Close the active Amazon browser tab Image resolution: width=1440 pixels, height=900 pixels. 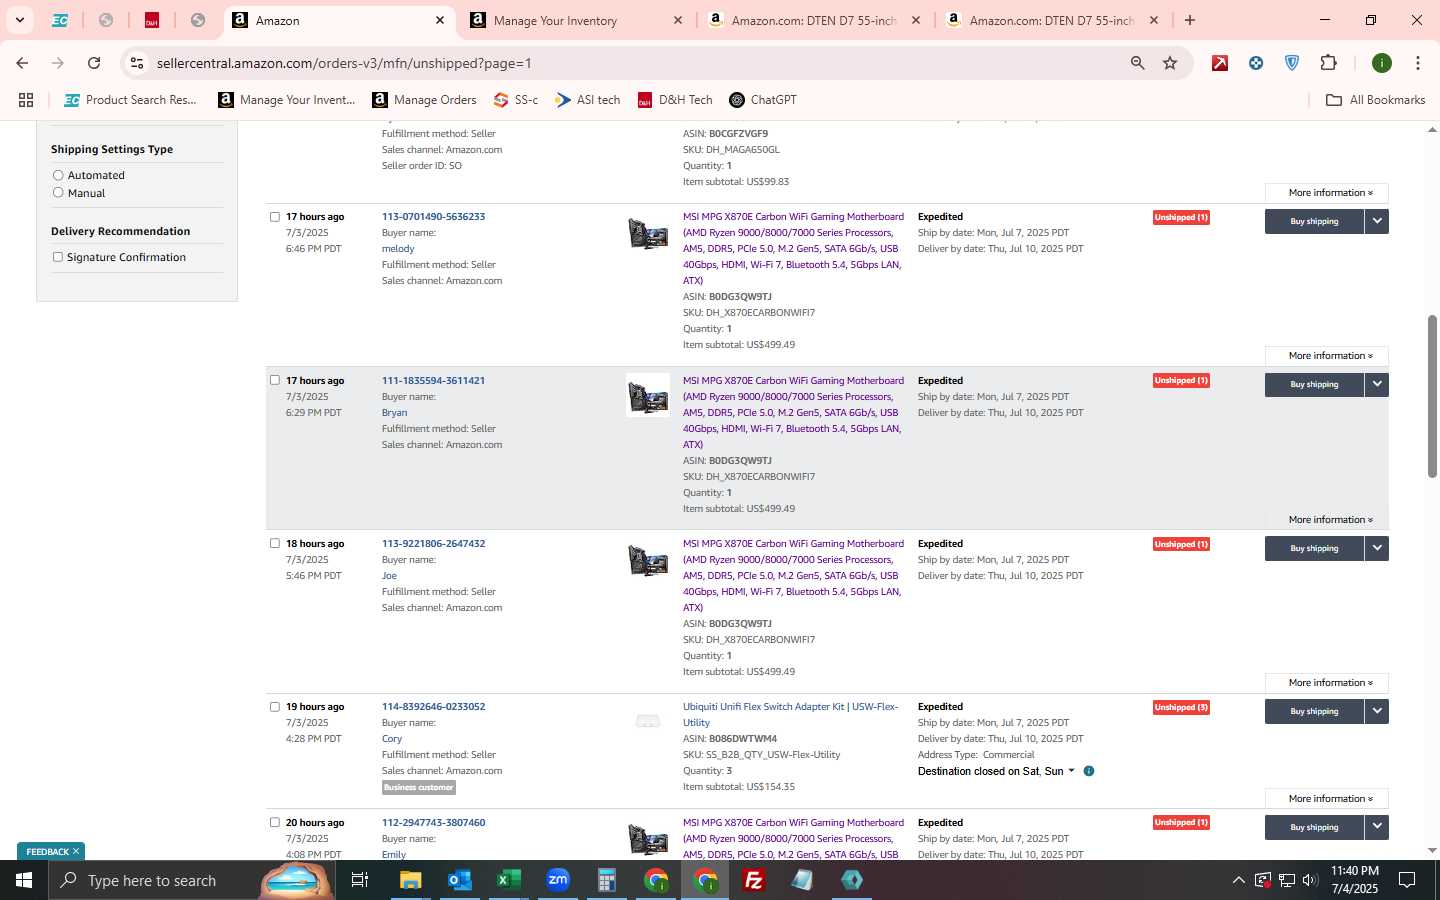(440, 20)
